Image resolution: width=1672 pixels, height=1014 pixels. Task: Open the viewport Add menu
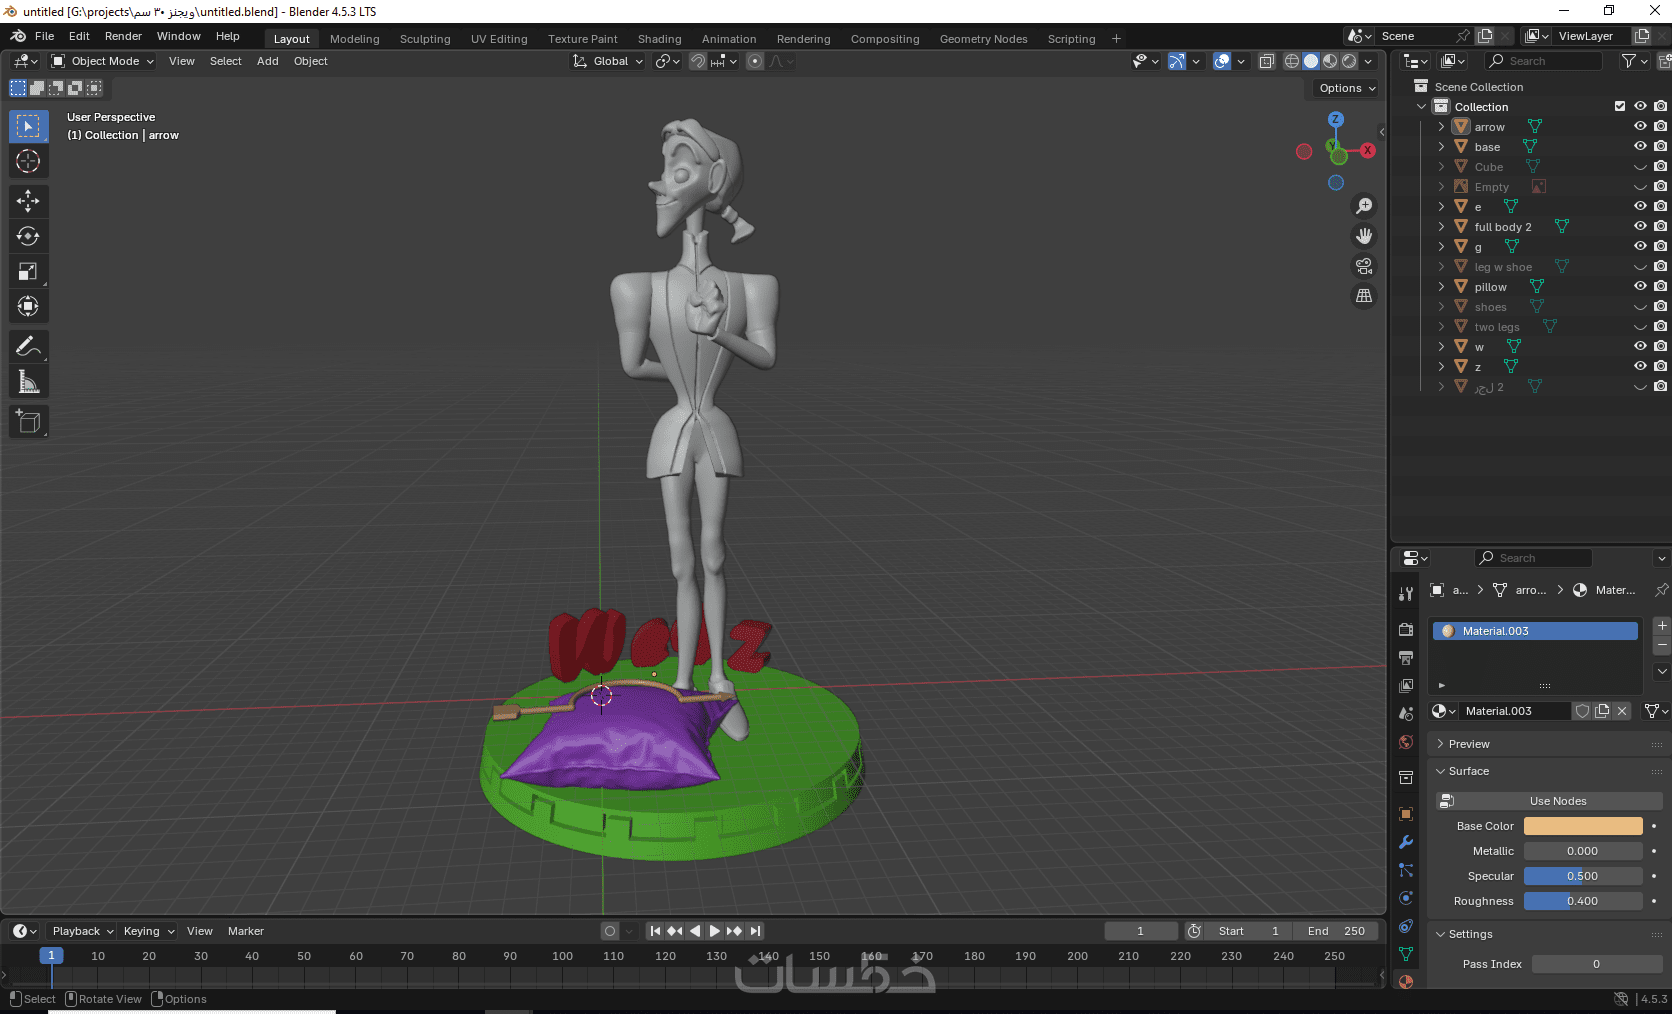pyautogui.click(x=268, y=61)
